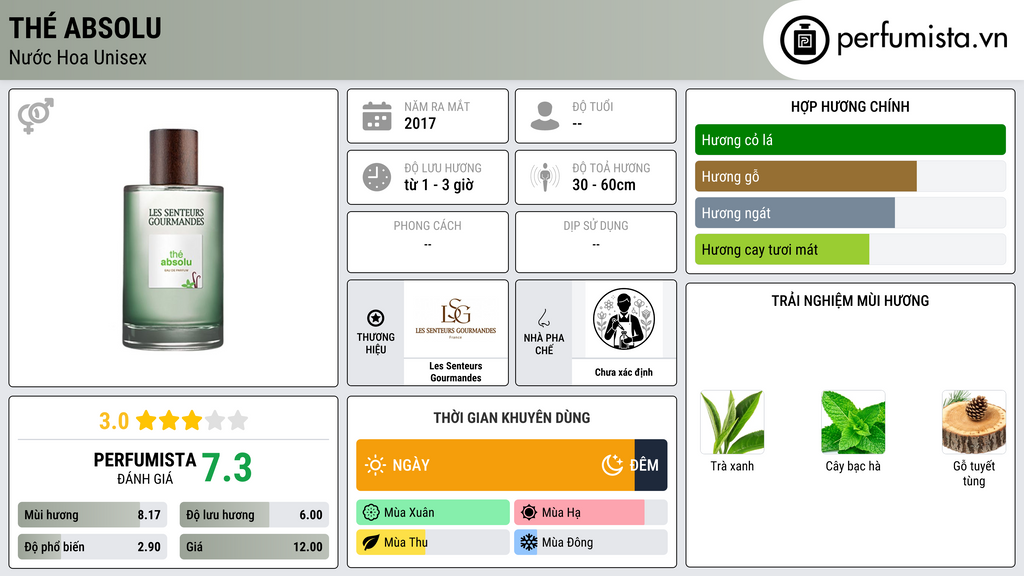This screenshot has width=1024, height=576.
Task: Click the snowflake icon for Mùa Đông
Action: coord(529,542)
